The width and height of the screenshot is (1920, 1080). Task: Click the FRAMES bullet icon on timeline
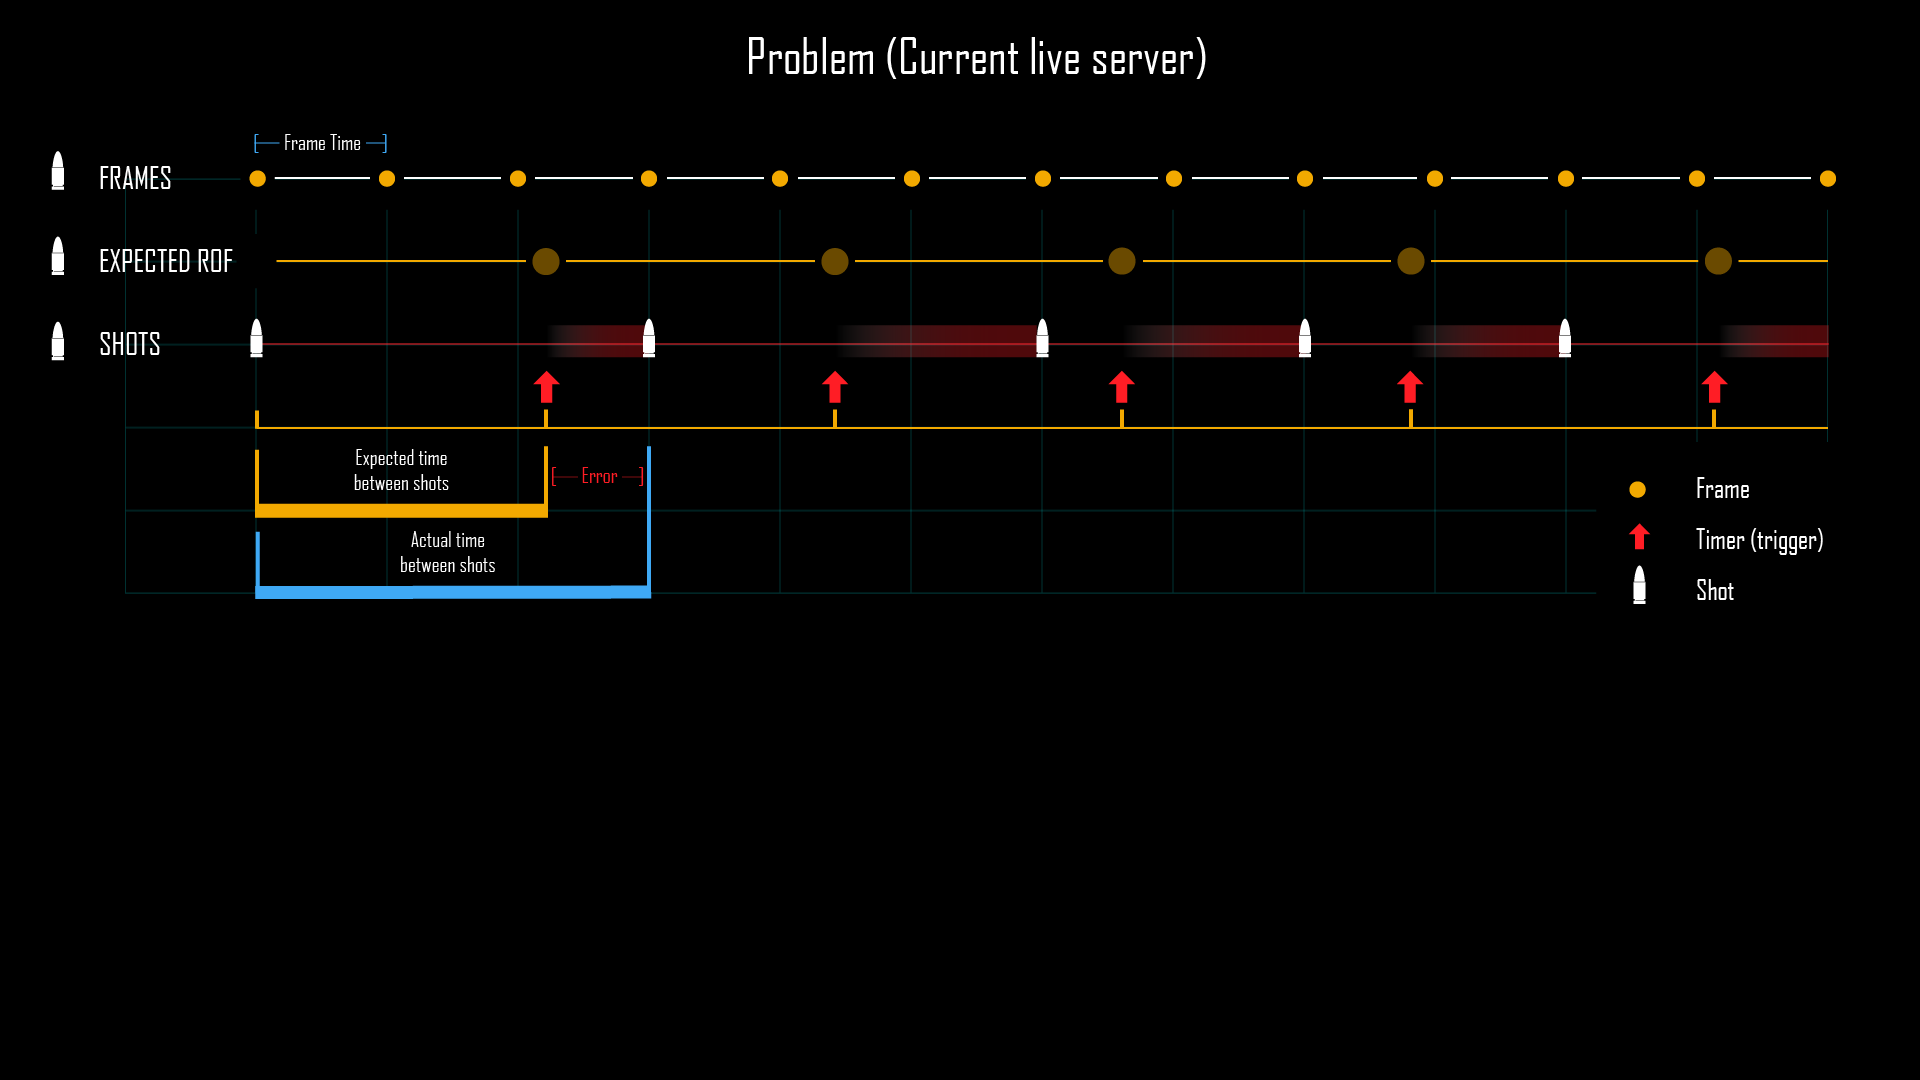[61, 175]
